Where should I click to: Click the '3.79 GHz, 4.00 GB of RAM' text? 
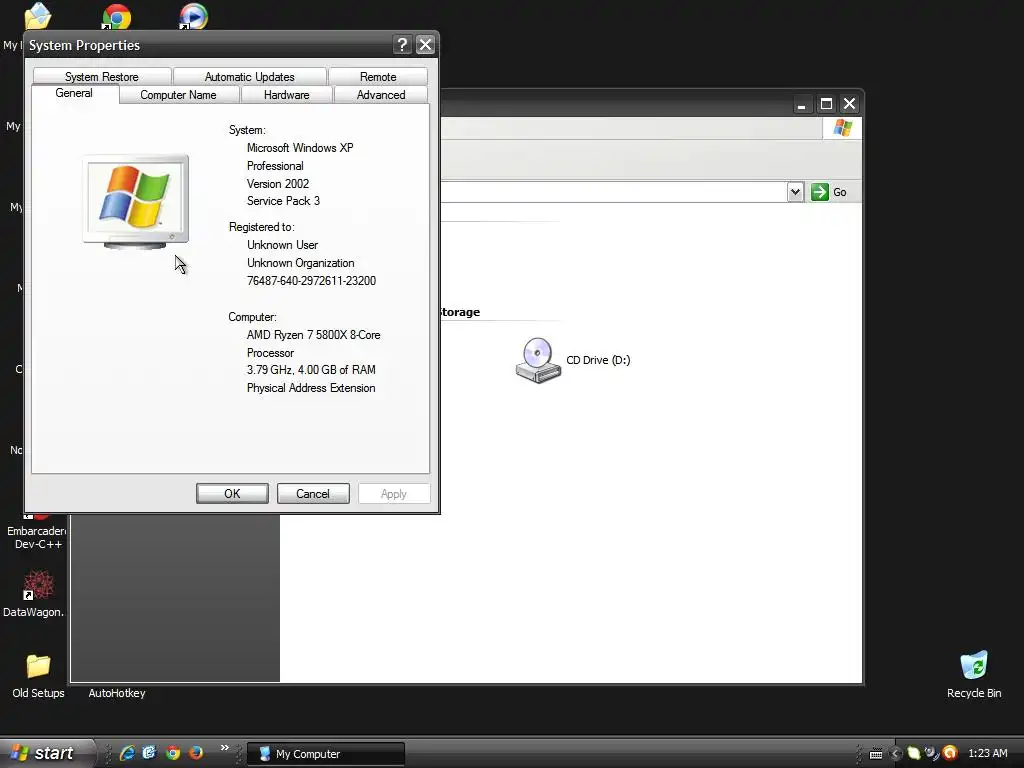point(311,370)
